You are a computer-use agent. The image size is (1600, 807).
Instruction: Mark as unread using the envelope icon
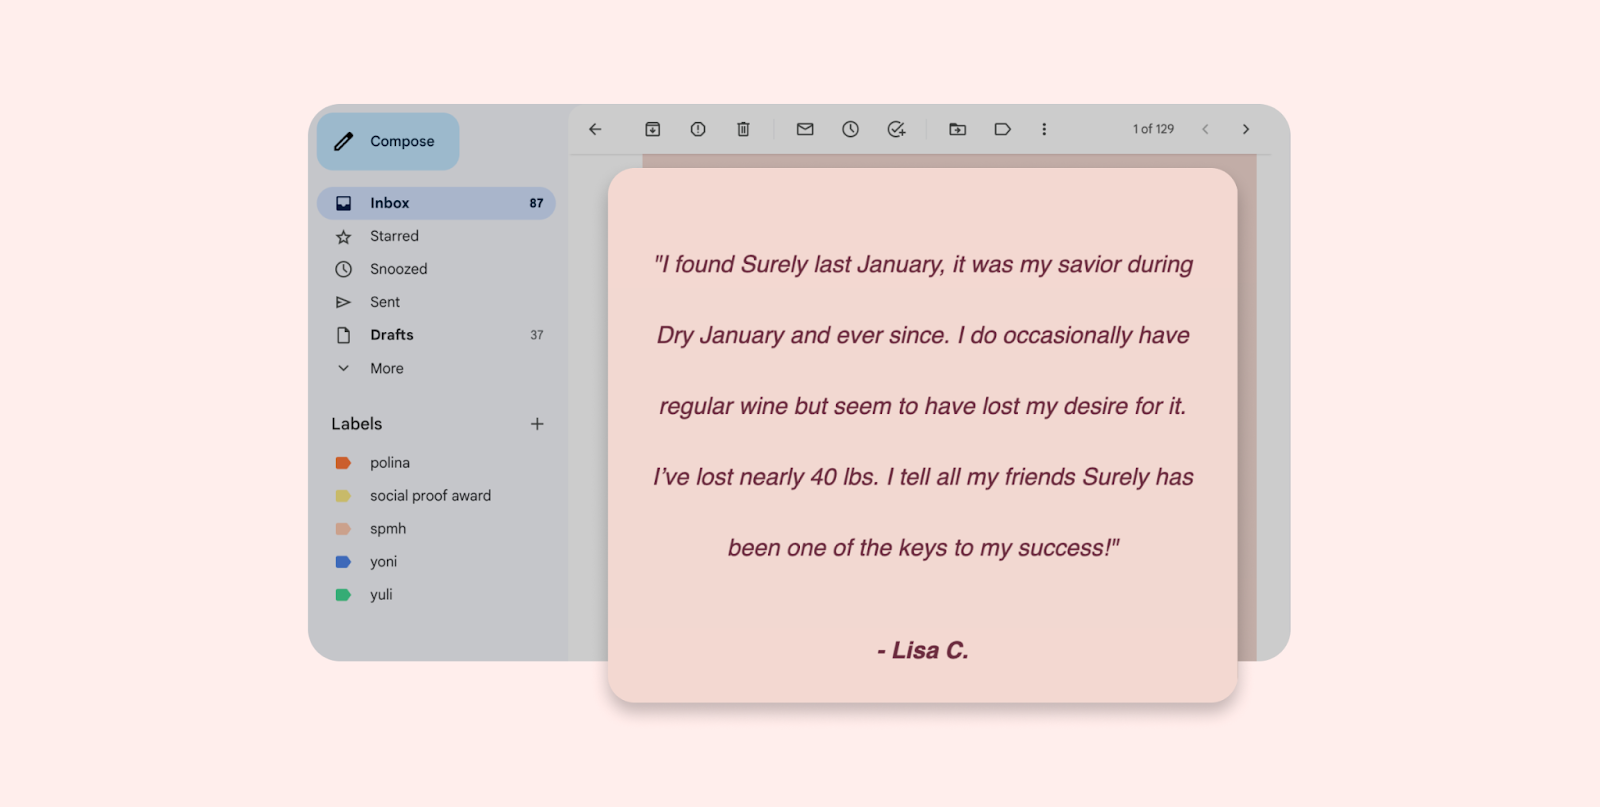pos(805,129)
